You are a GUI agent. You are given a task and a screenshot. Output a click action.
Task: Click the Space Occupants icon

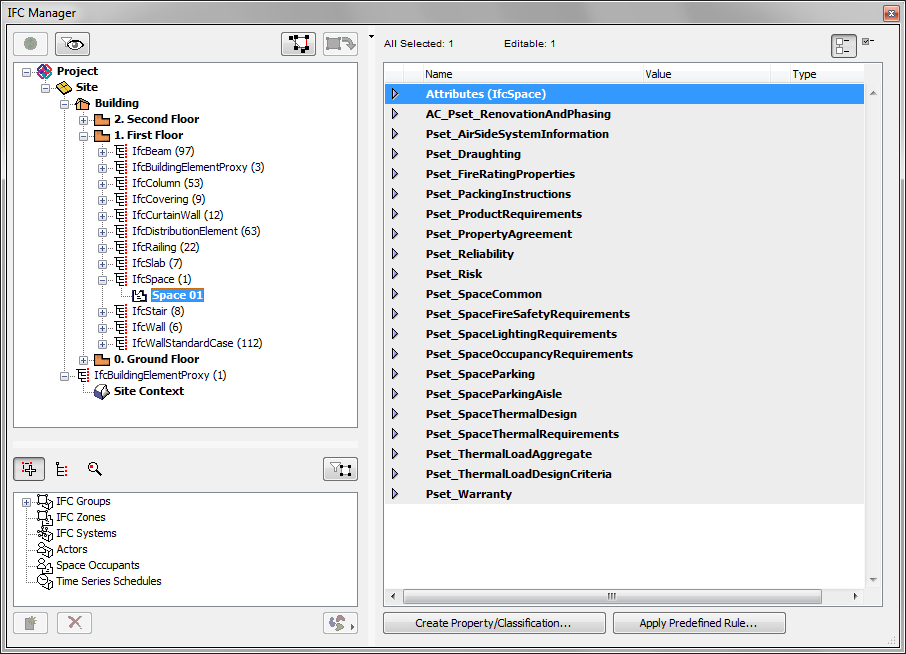pyautogui.click(x=44, y=566)
